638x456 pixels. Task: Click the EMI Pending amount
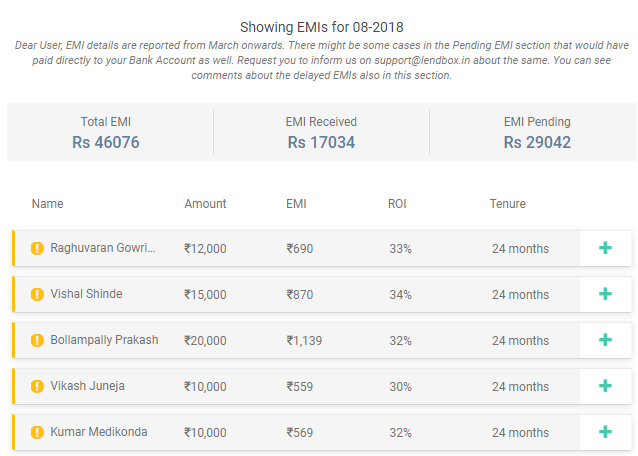point(537,143)
